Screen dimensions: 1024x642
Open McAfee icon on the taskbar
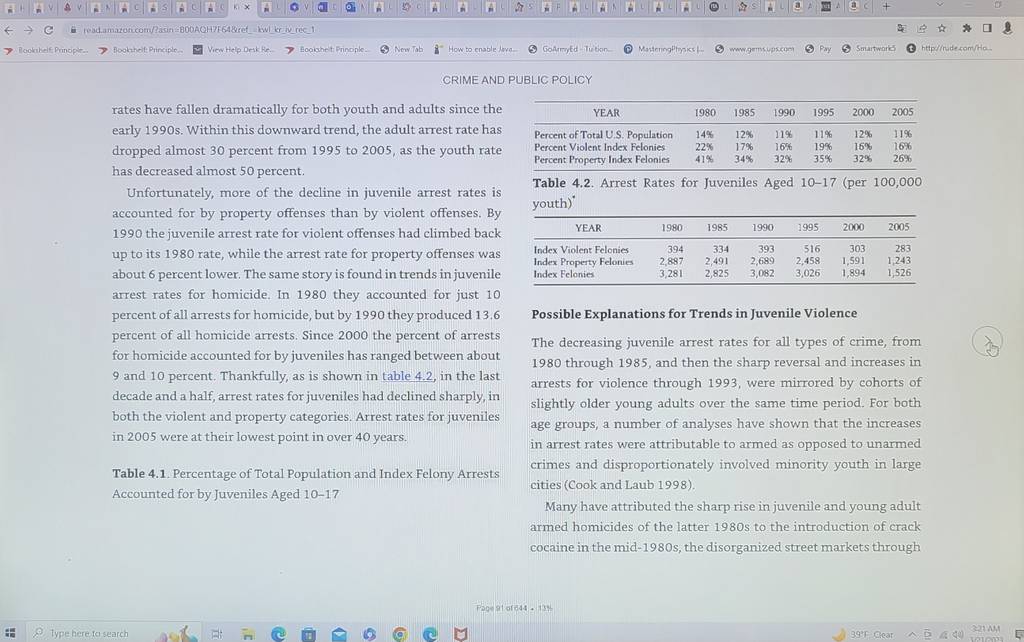coord(460,634)
